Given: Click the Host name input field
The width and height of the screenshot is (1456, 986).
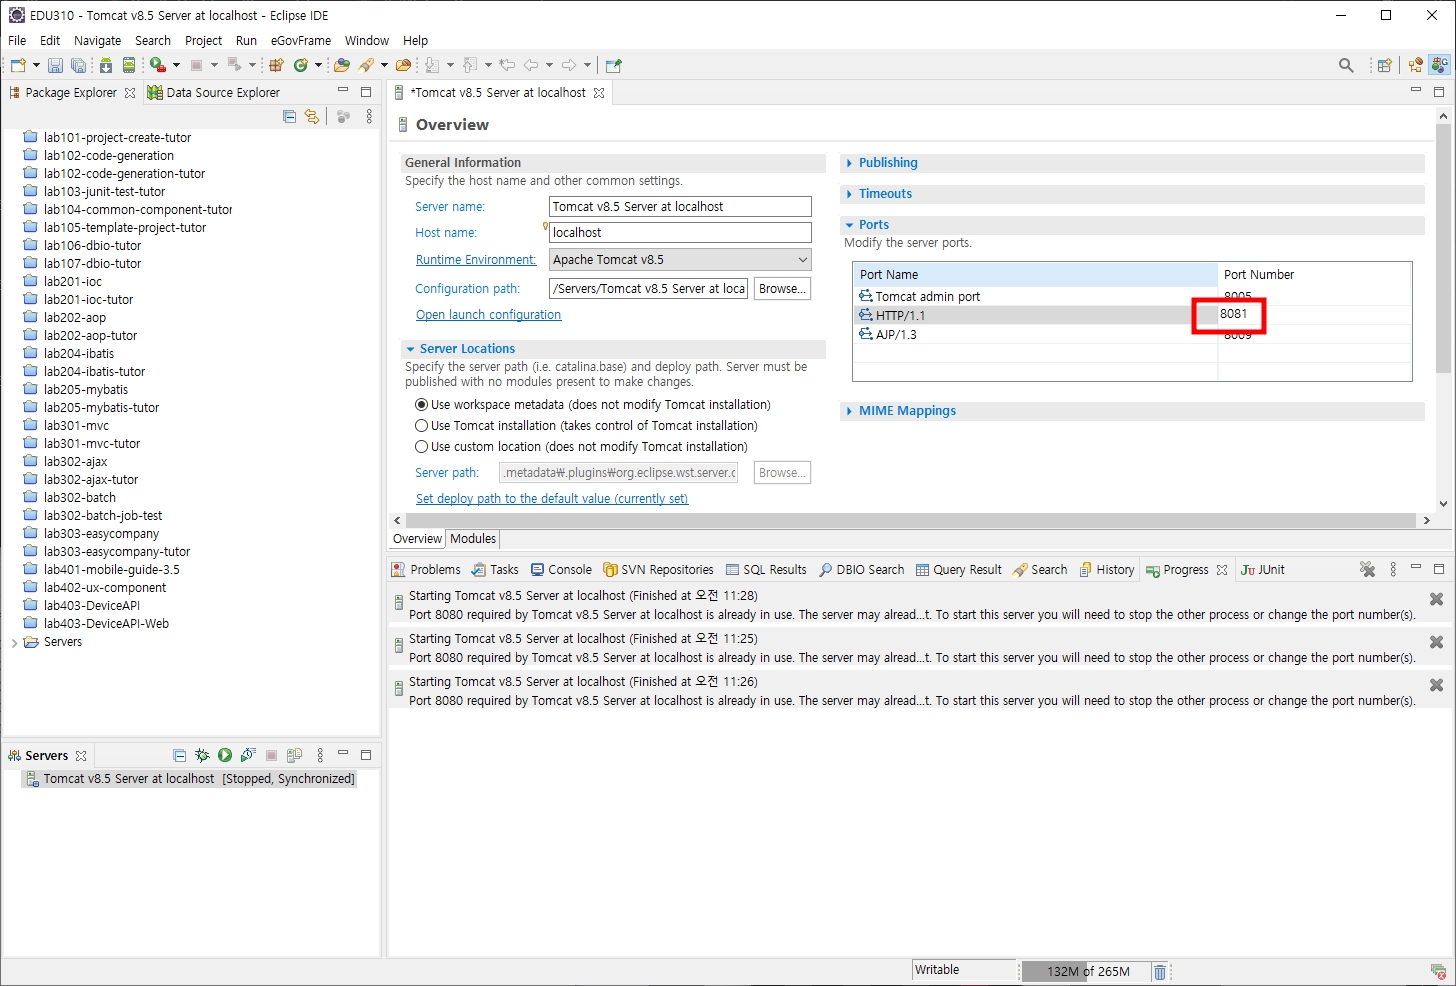Looking at the screenshot, I should tap(680, 233).
